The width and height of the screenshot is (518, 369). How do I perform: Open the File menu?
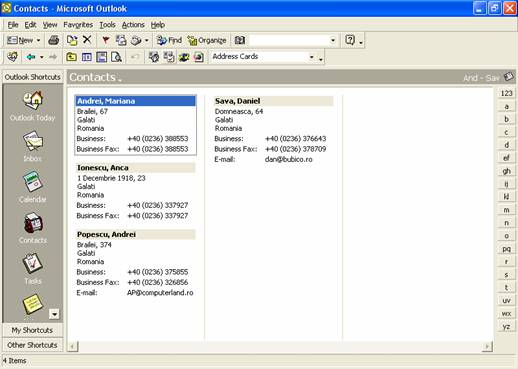pyautogui.click(x=13, y=25)
